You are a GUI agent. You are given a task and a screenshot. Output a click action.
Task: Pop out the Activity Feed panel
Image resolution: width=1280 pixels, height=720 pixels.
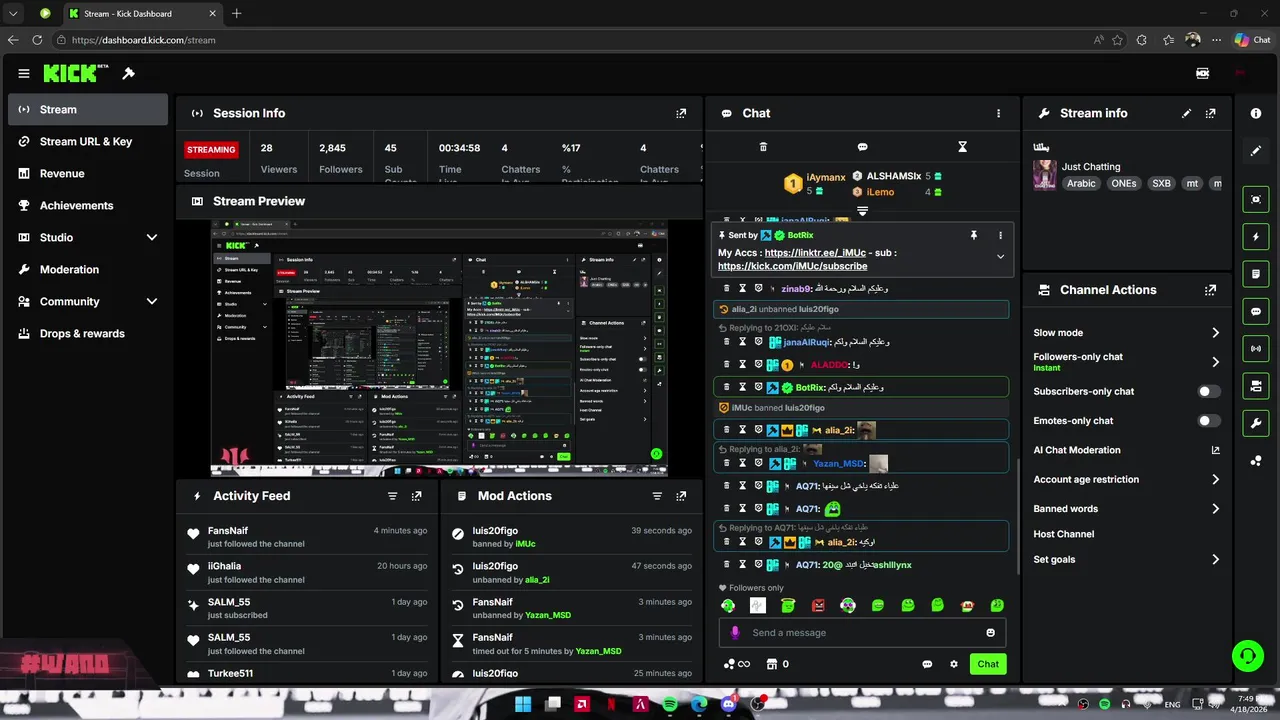(x=417, y=496)
